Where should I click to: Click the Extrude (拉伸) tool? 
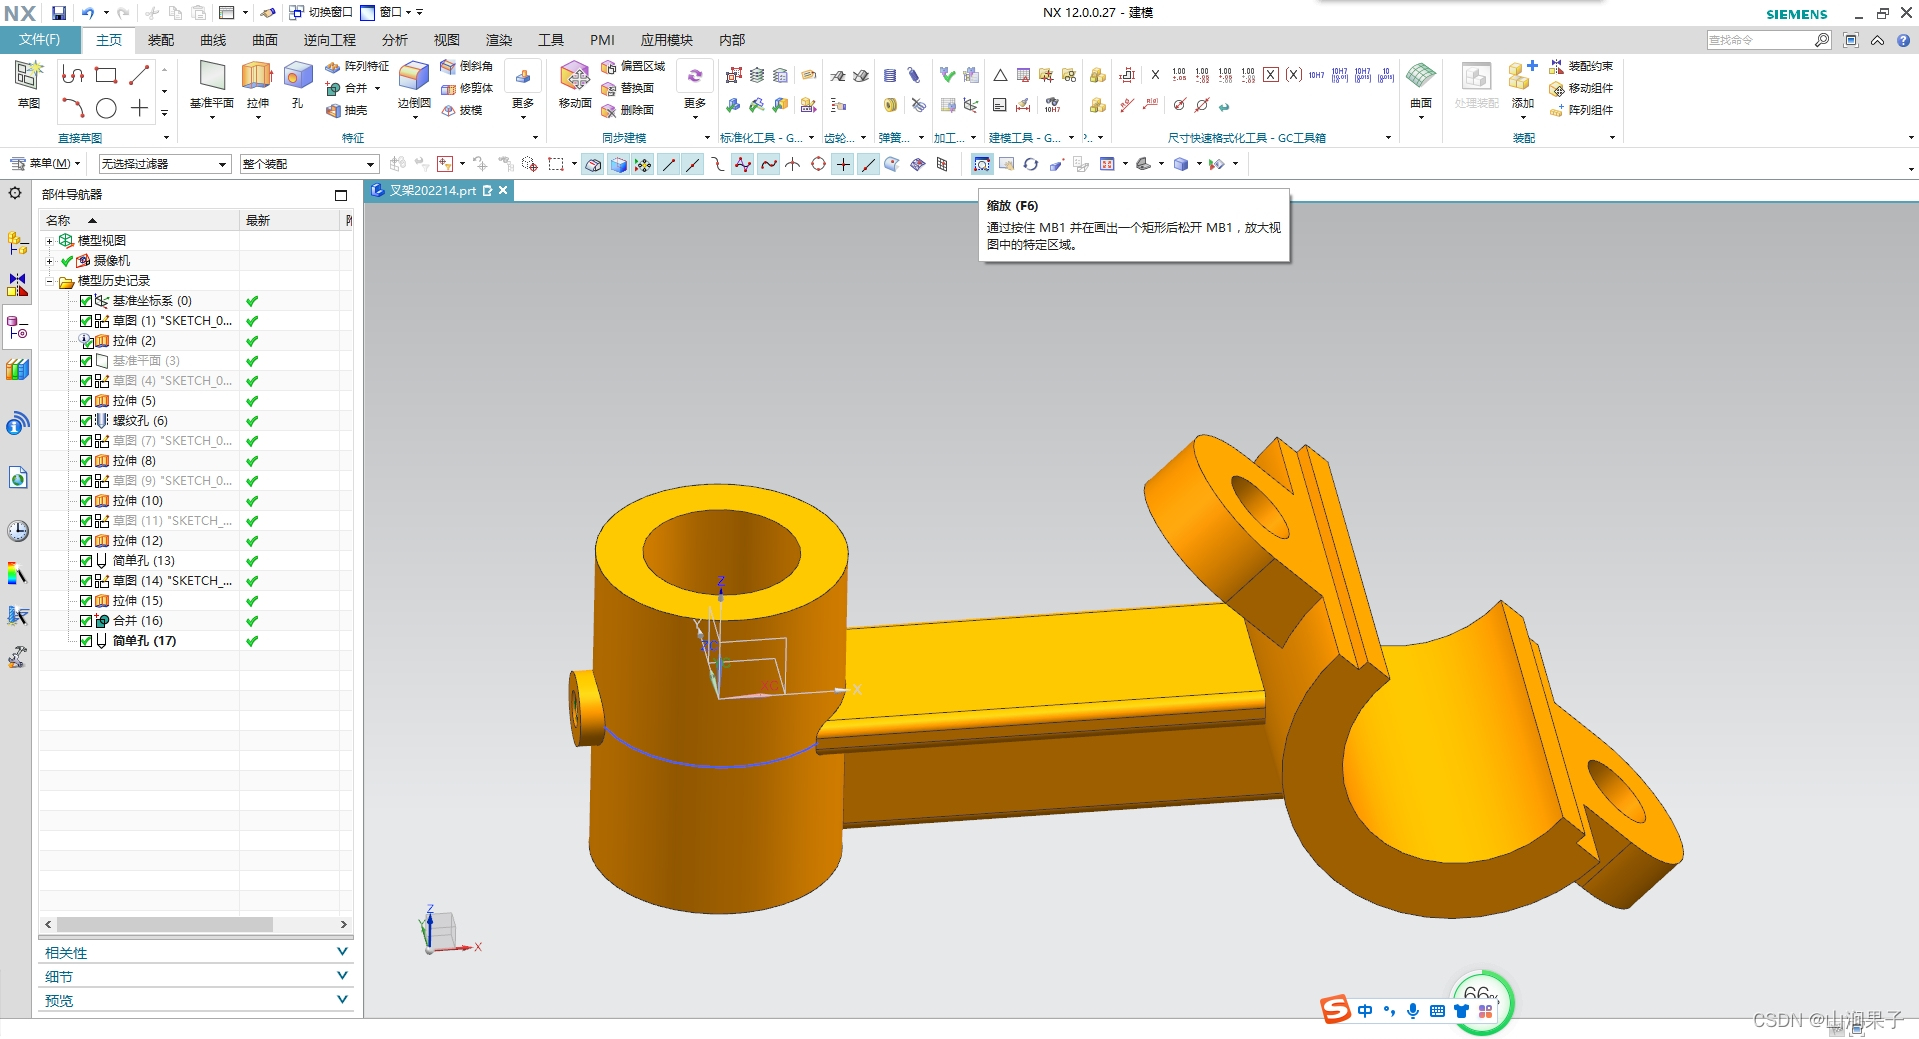click(258, 86)
